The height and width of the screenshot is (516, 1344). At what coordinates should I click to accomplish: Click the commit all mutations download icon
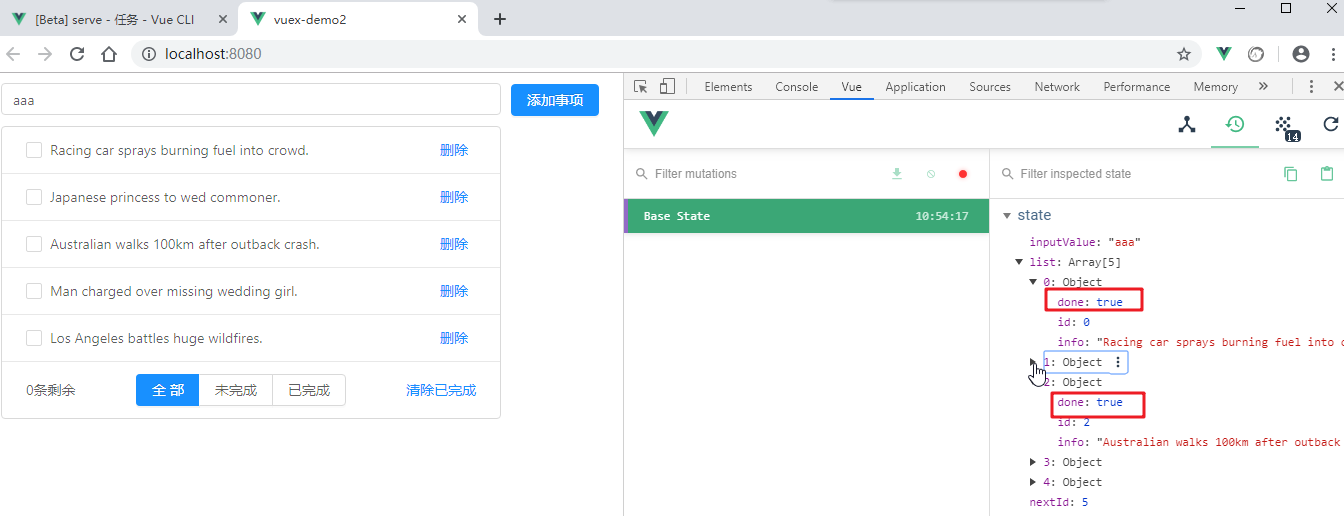[897, 174]
